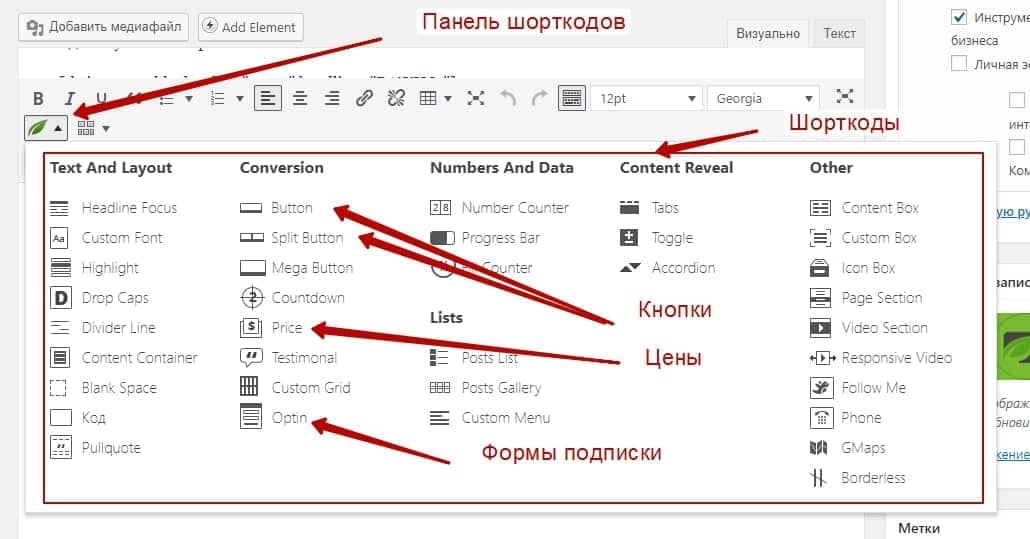Insert GMaps shortcode
The width and height of the screenshot is (1030, 539).
tap(848, 448)
